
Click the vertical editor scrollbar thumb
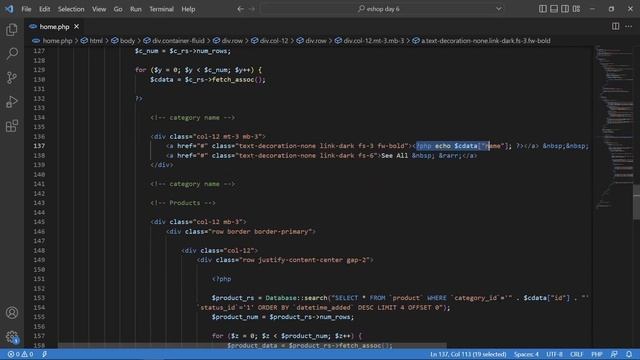click(x=636, y=202)
